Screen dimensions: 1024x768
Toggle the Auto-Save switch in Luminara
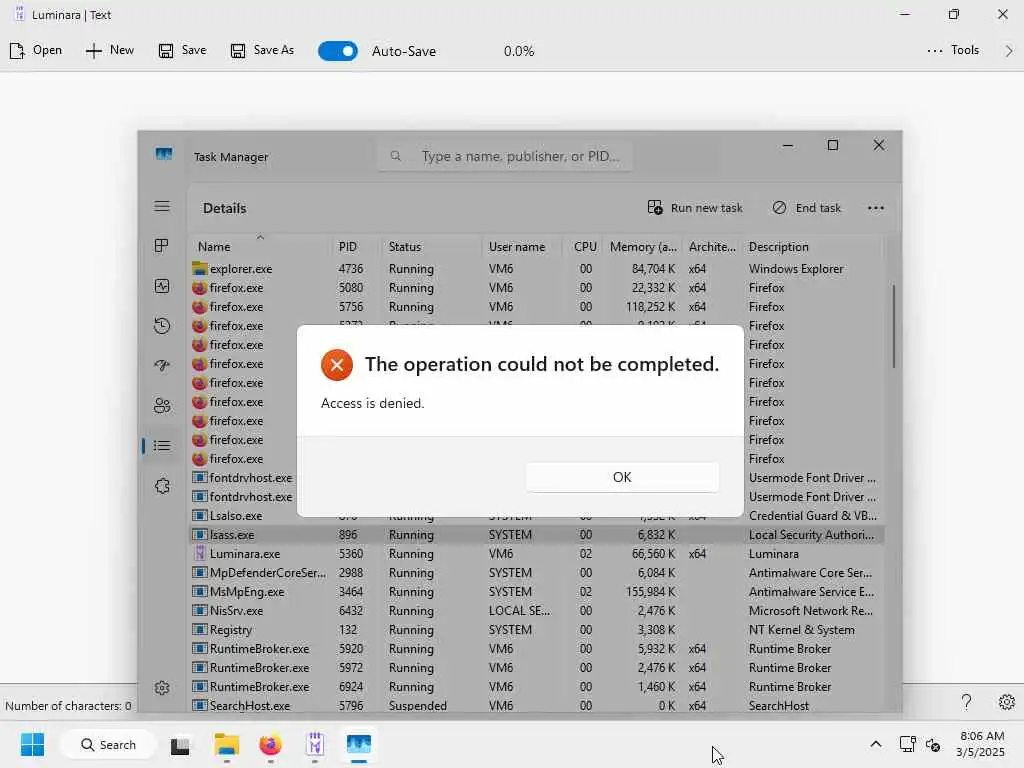click(x=338, y=51)
